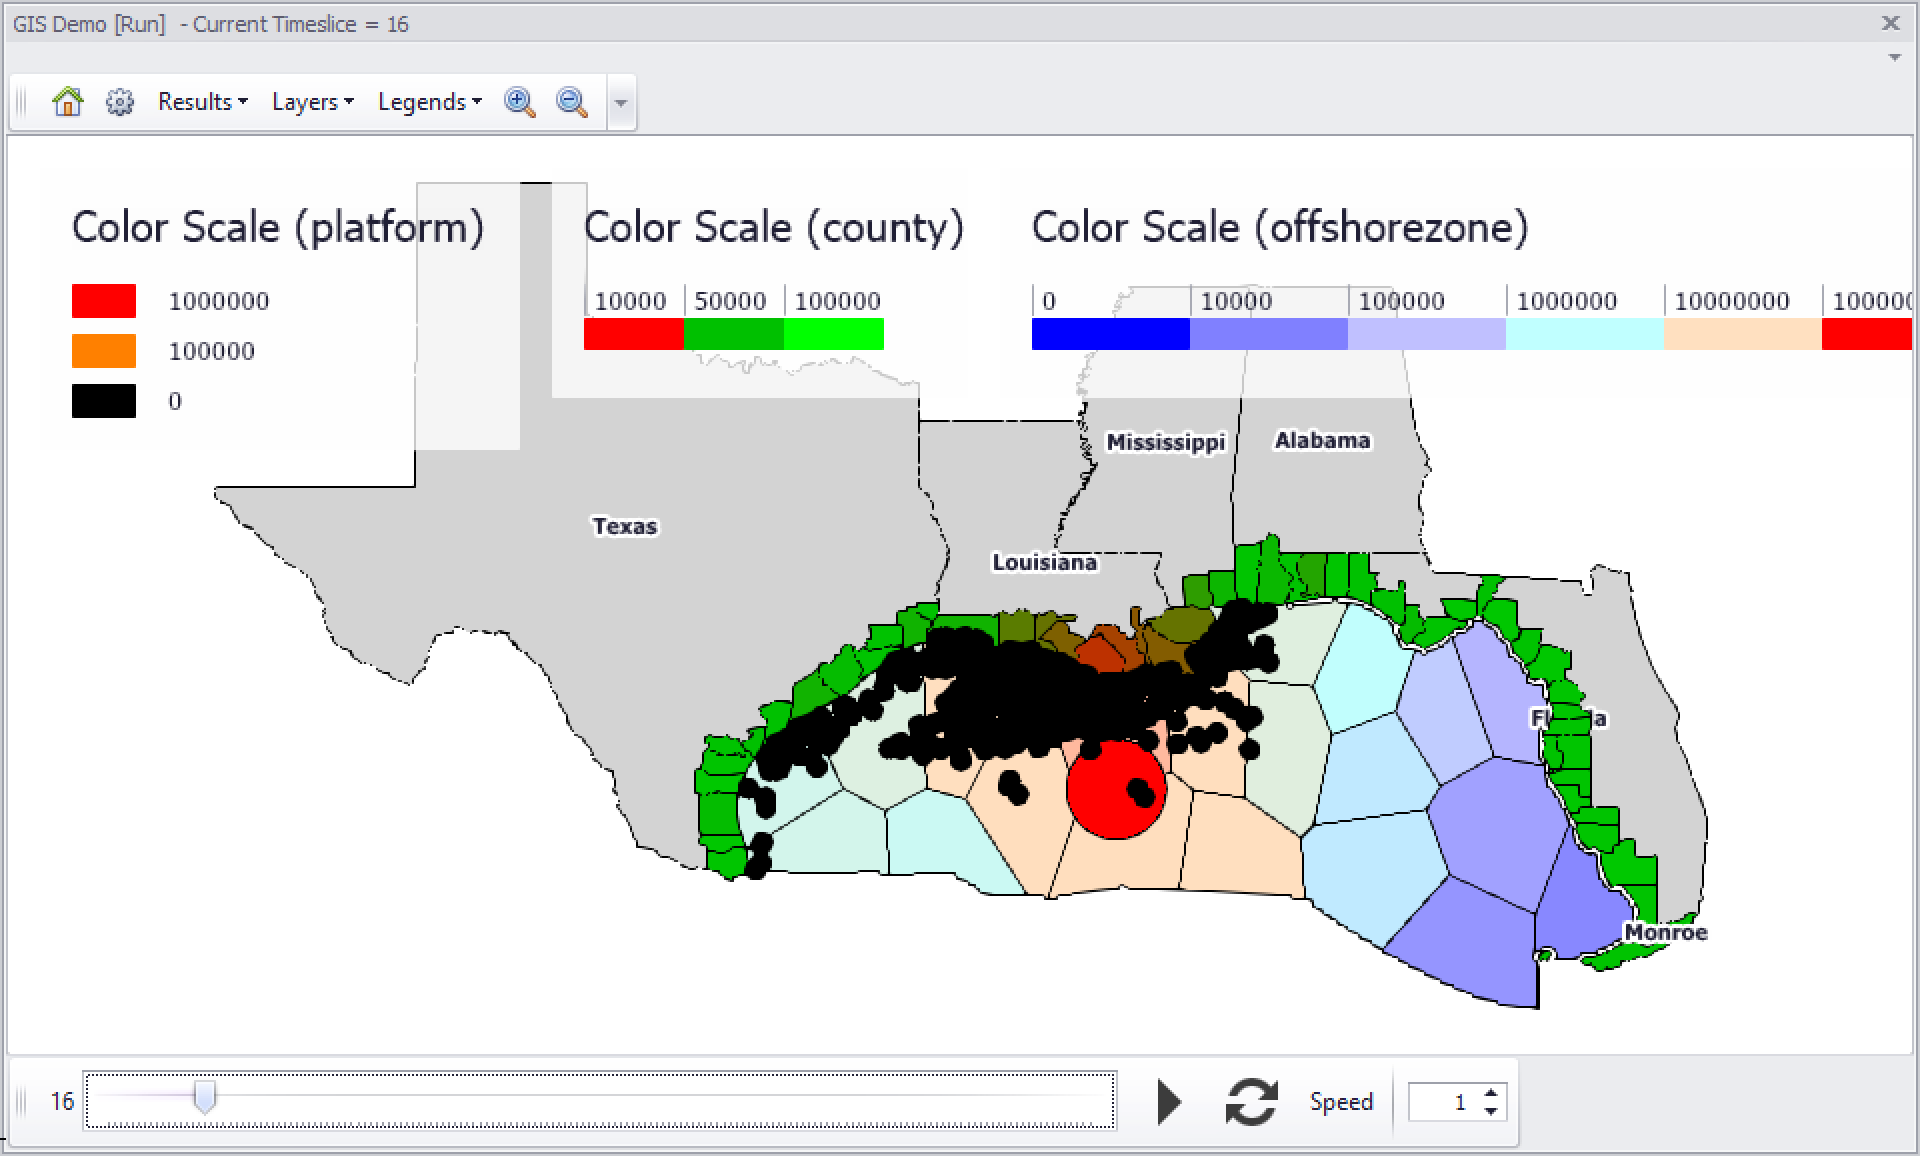Click the loop refresh icon
1920x1156 pixels.
pyautogui.click(x=1251, y=1102)
